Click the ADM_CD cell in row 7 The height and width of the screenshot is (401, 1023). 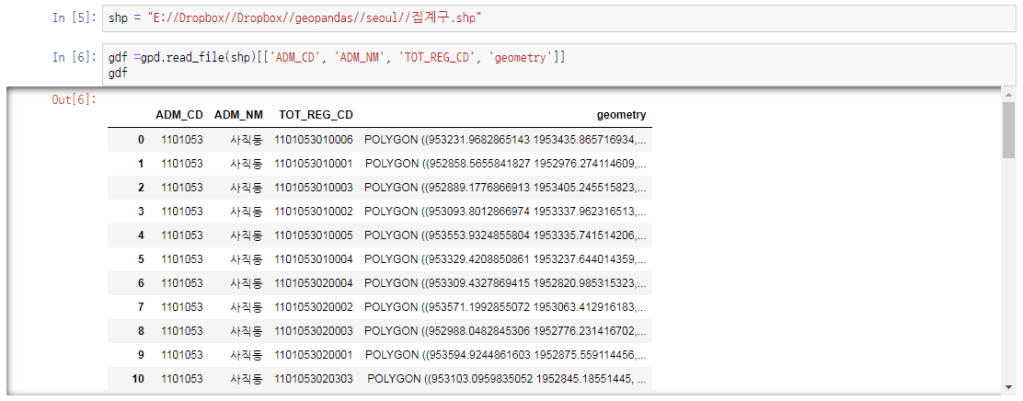click(182, 307)
